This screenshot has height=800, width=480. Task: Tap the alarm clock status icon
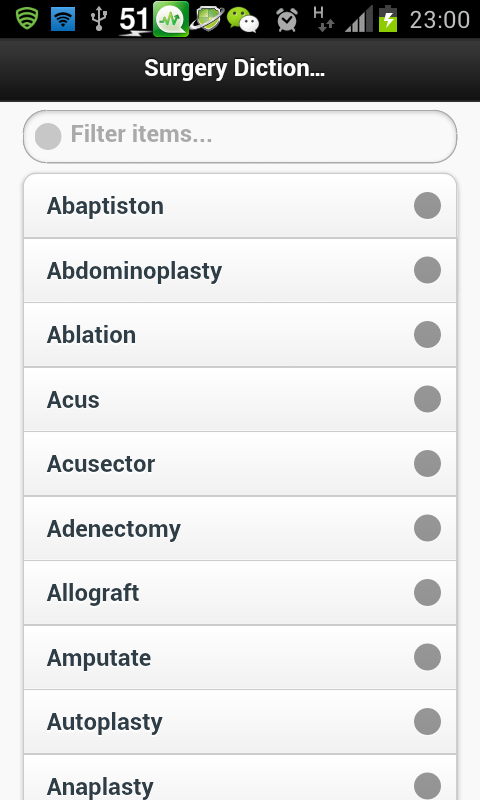coord(287,20)
